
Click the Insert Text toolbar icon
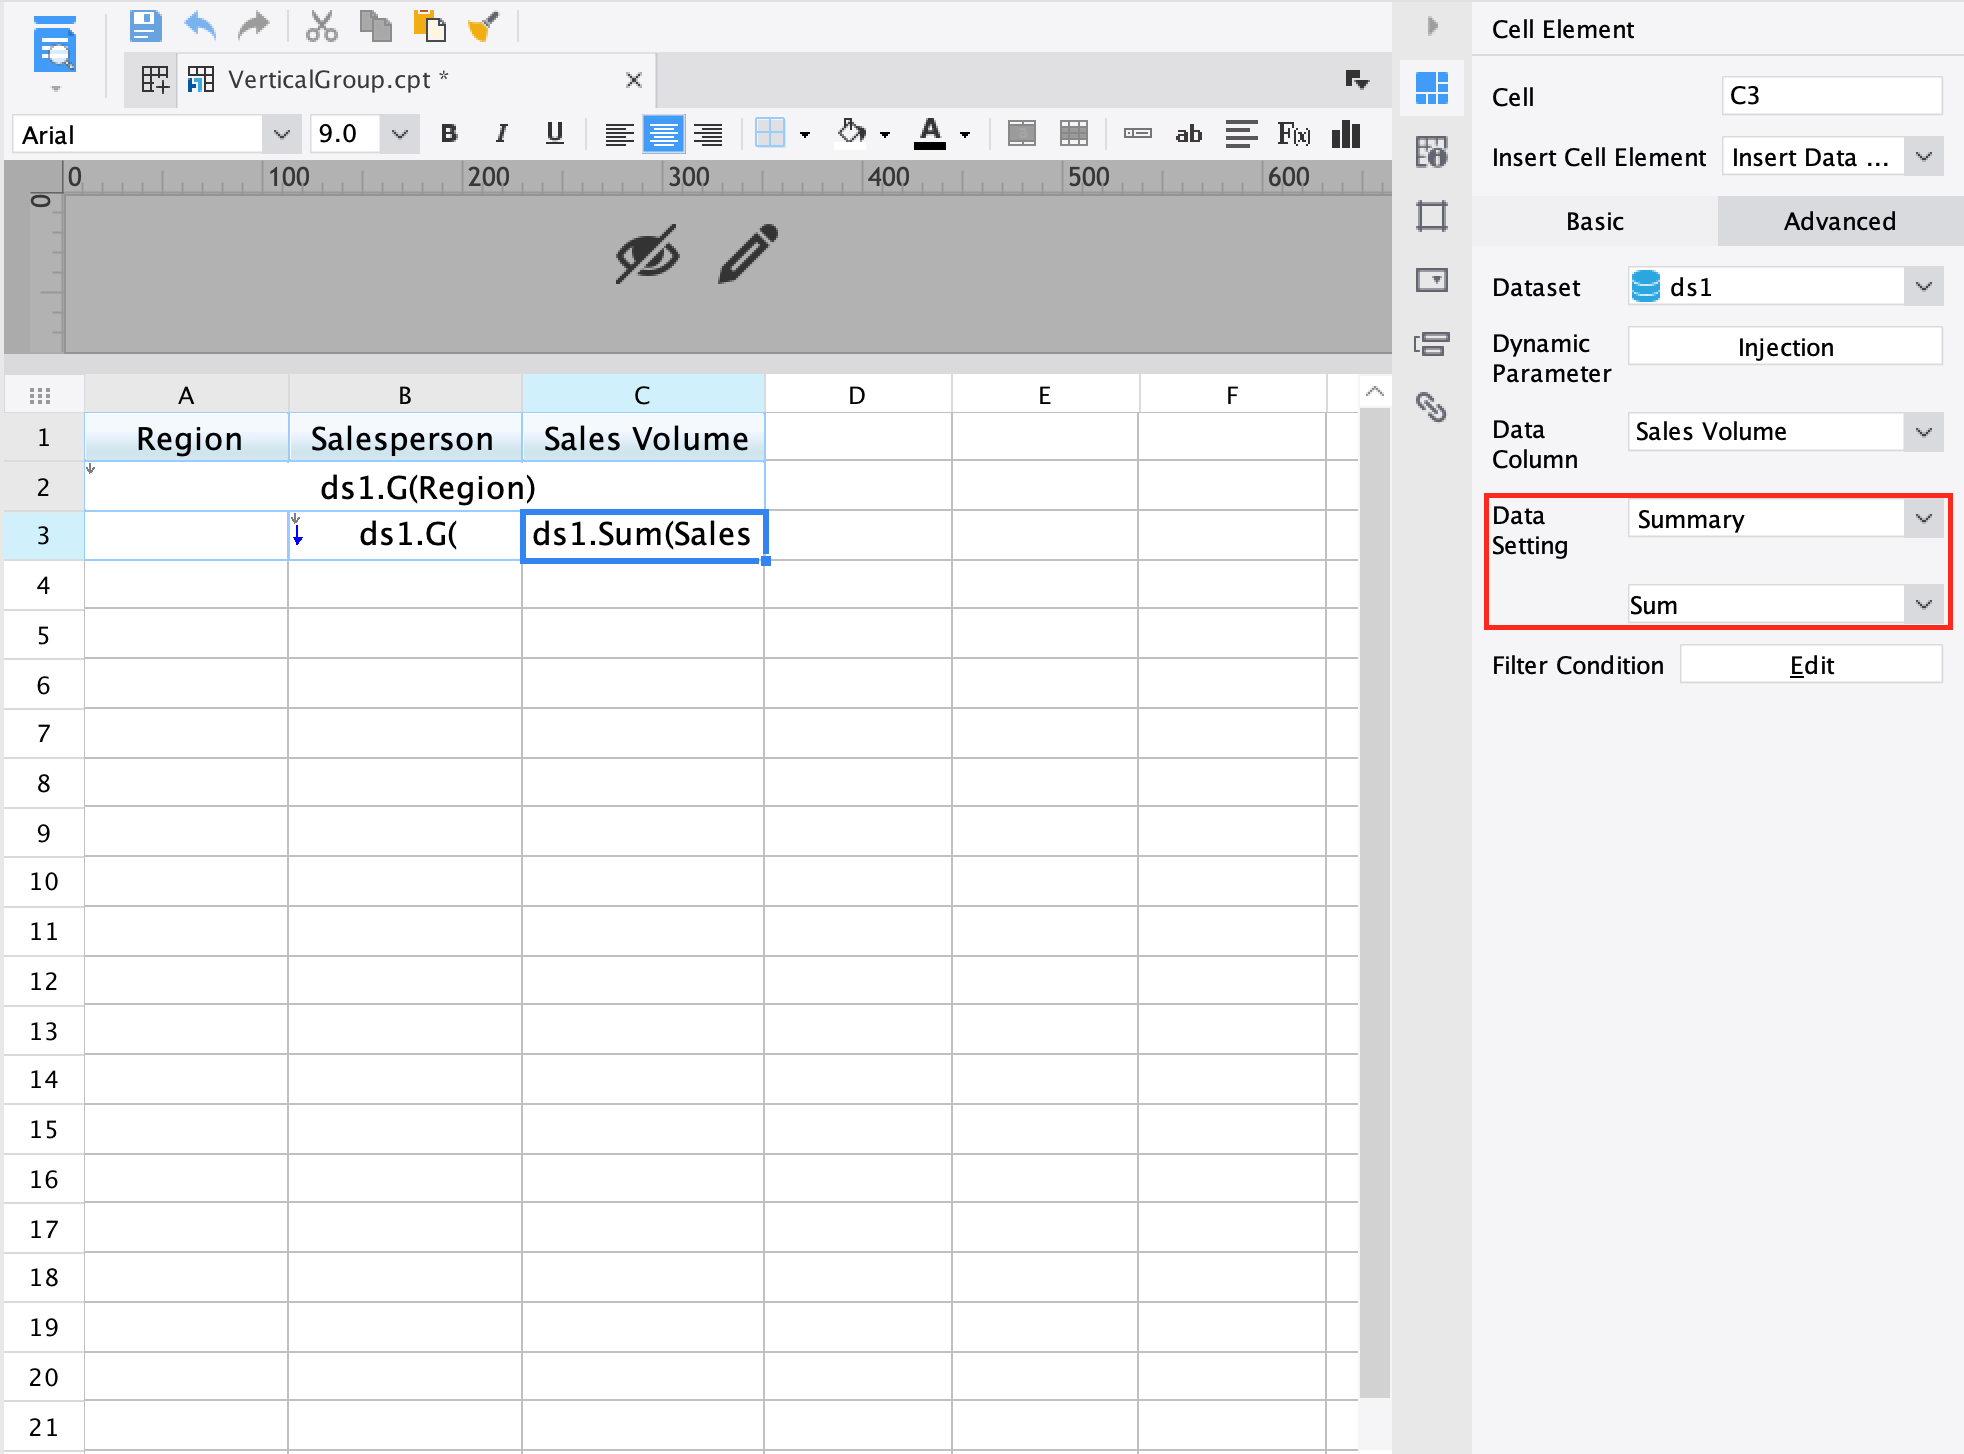point(1188,133)
